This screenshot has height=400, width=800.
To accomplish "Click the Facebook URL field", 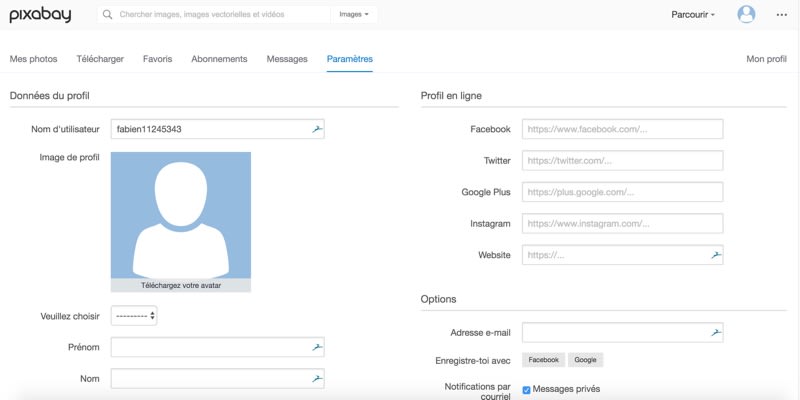I will (622, 129).
